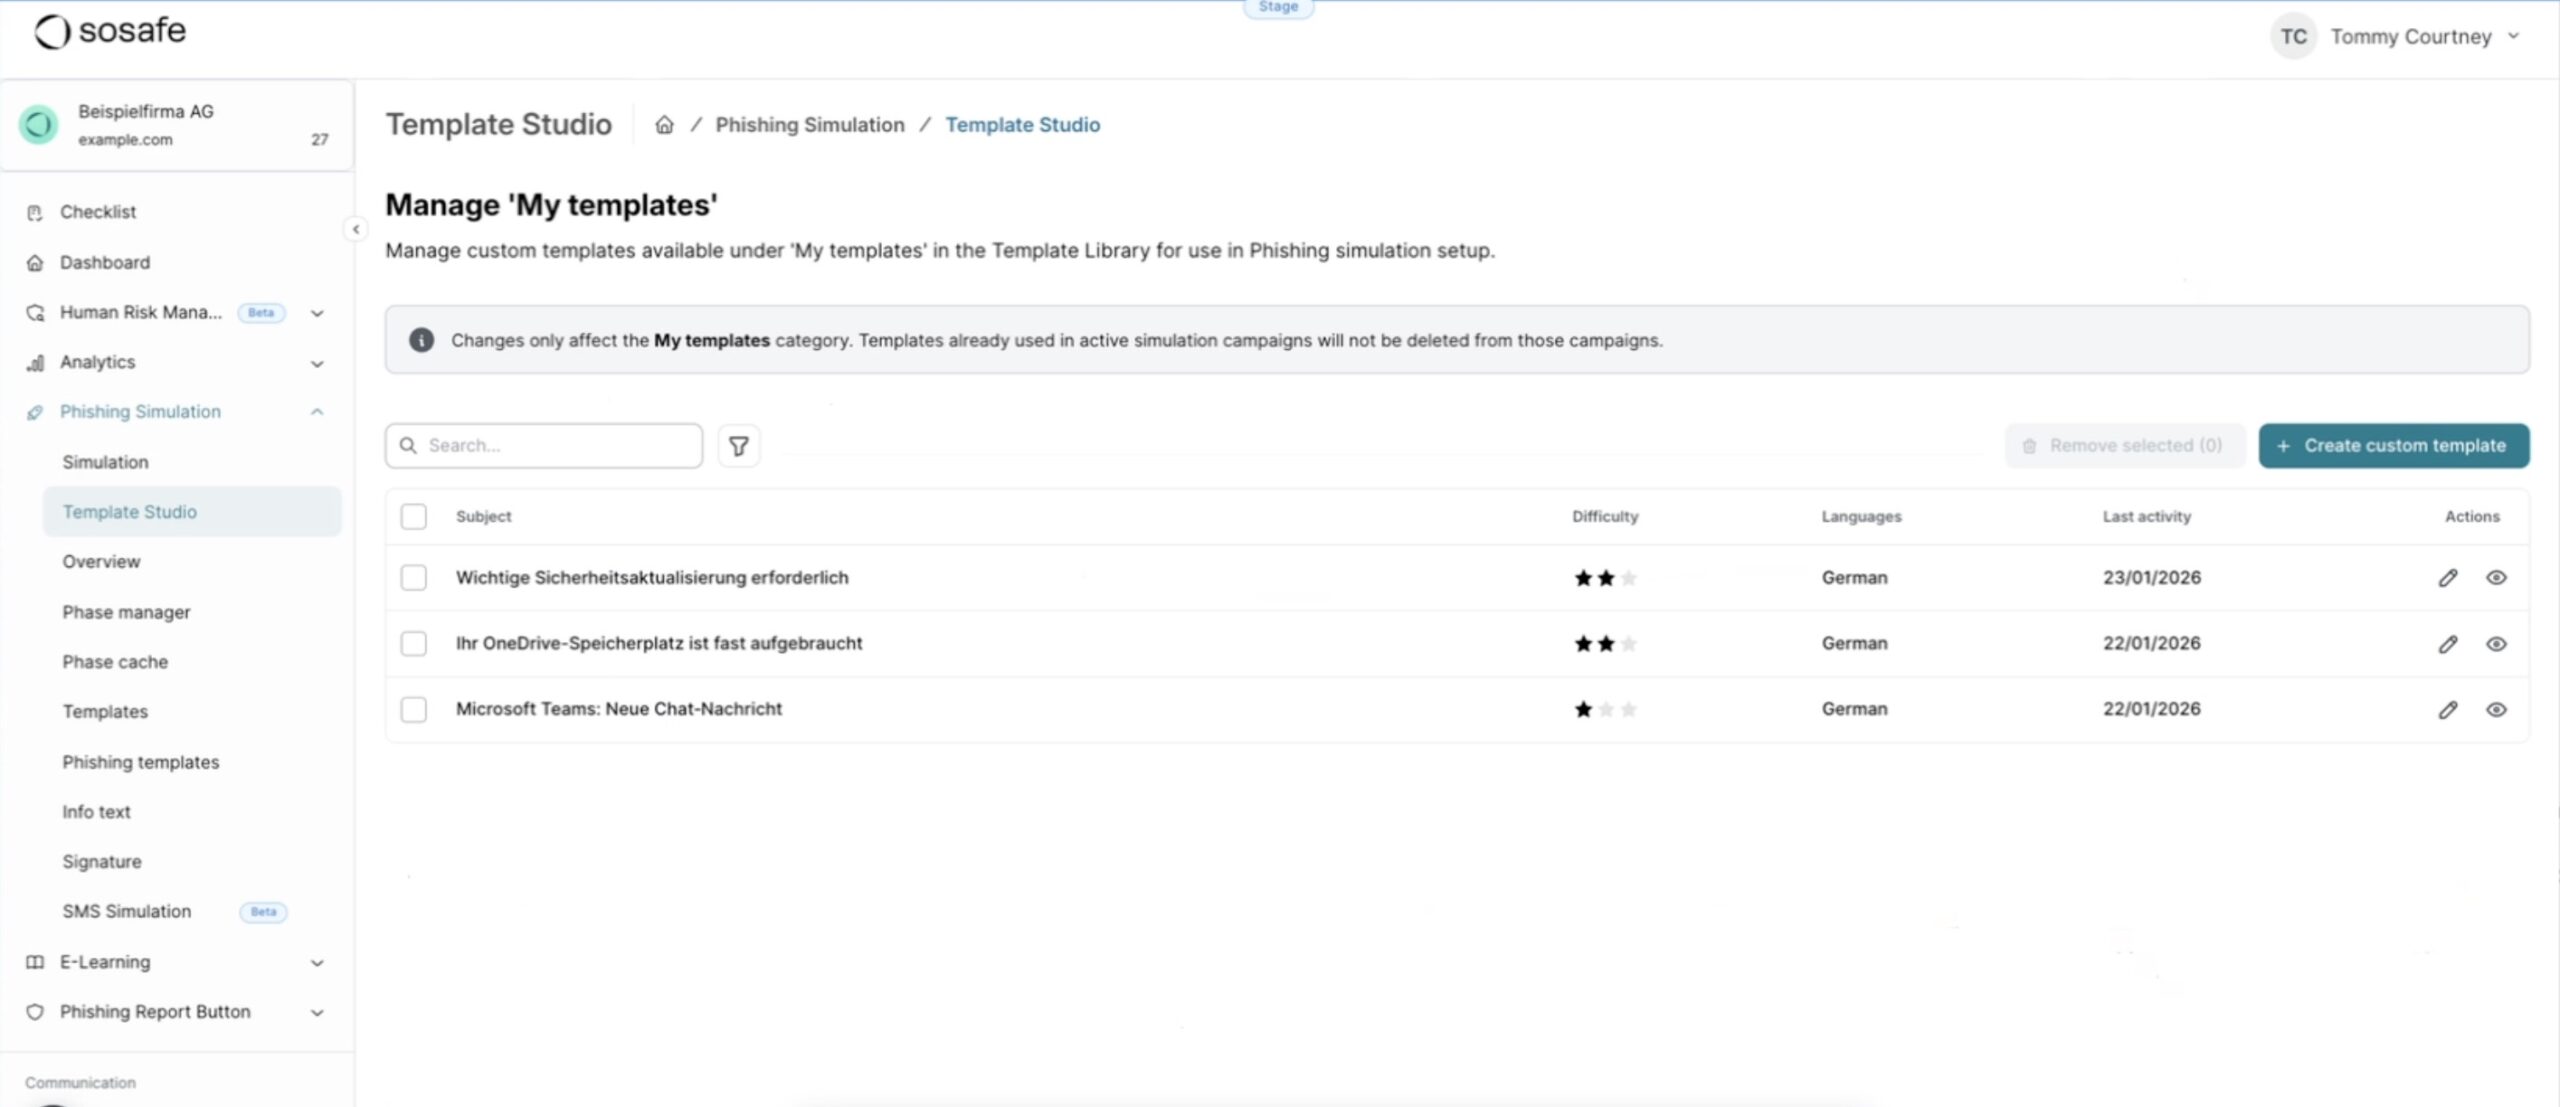This screenshot has height=1107, width=2560.
Task: Preview the OneDrive-Speicherplatz template with eye icon
Action: coord(2496,644)
